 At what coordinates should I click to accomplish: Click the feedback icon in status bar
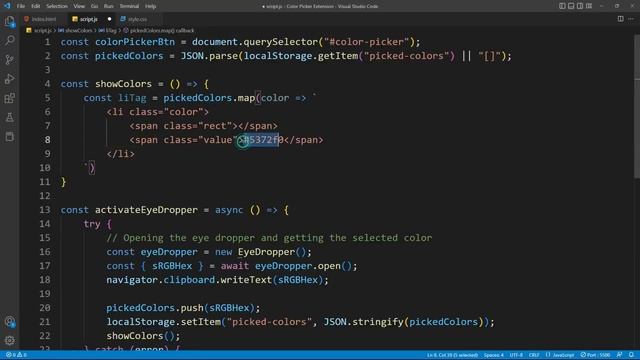click(x=620, y=355)
